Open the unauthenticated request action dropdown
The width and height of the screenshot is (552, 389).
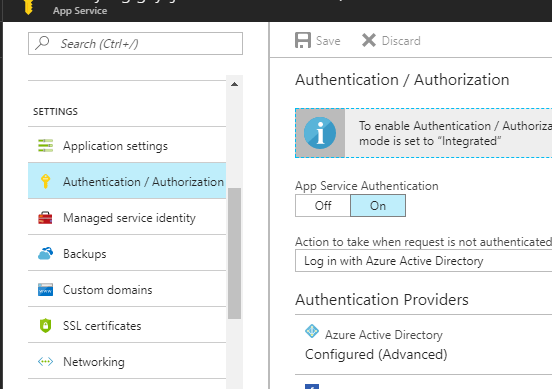tap(424, 261)
